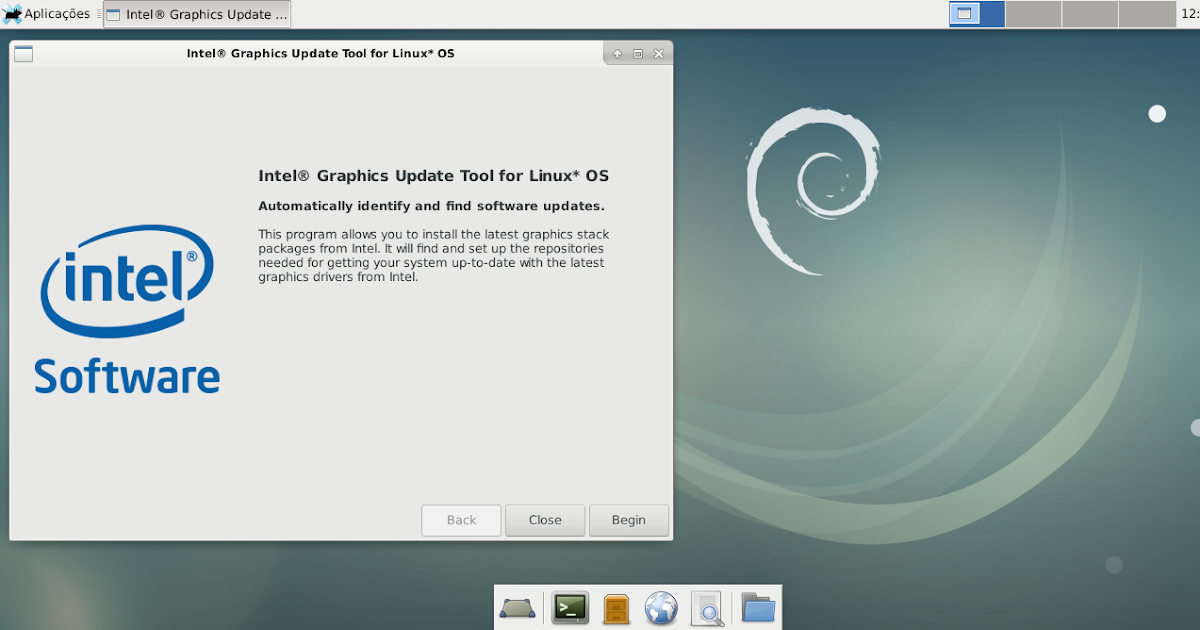The width and height of the screenshot is (1200, 630).
Task: Open the file manager cabinet icon
Action: pos(616,608)
